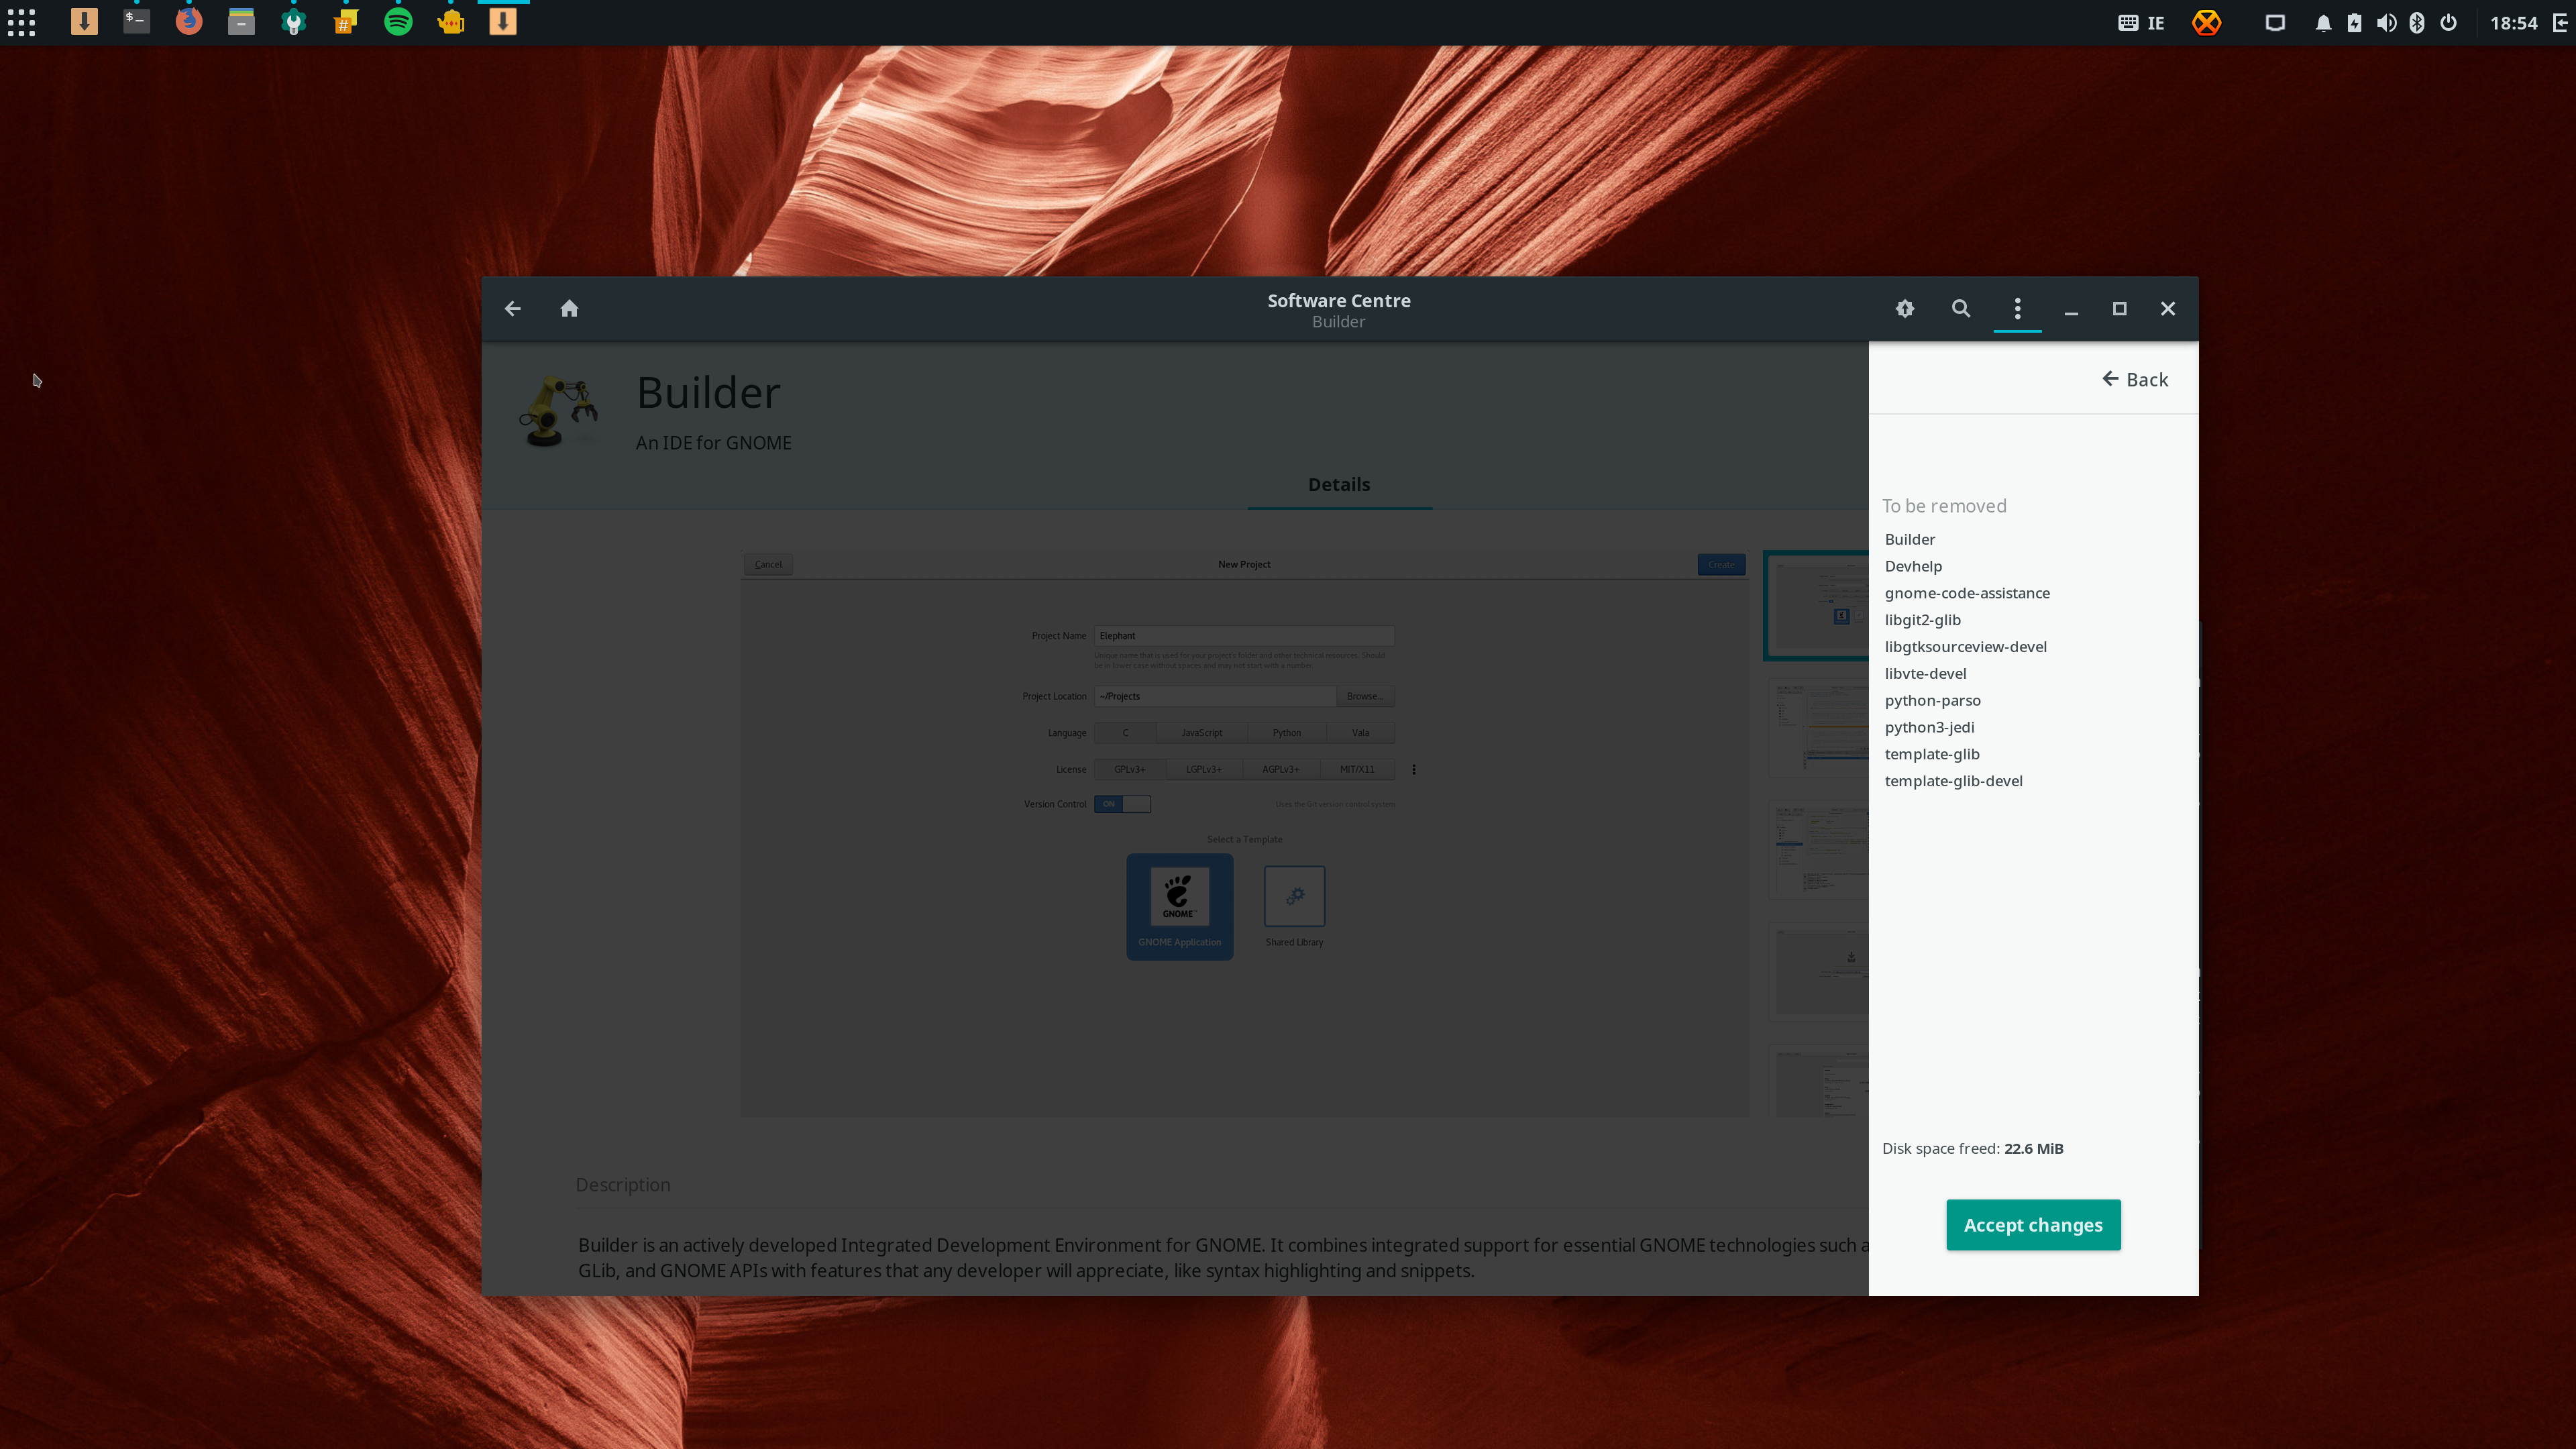Click Accept changes button
This screenshot has width=2576, height=1449.
[x=2033, y=1225]
